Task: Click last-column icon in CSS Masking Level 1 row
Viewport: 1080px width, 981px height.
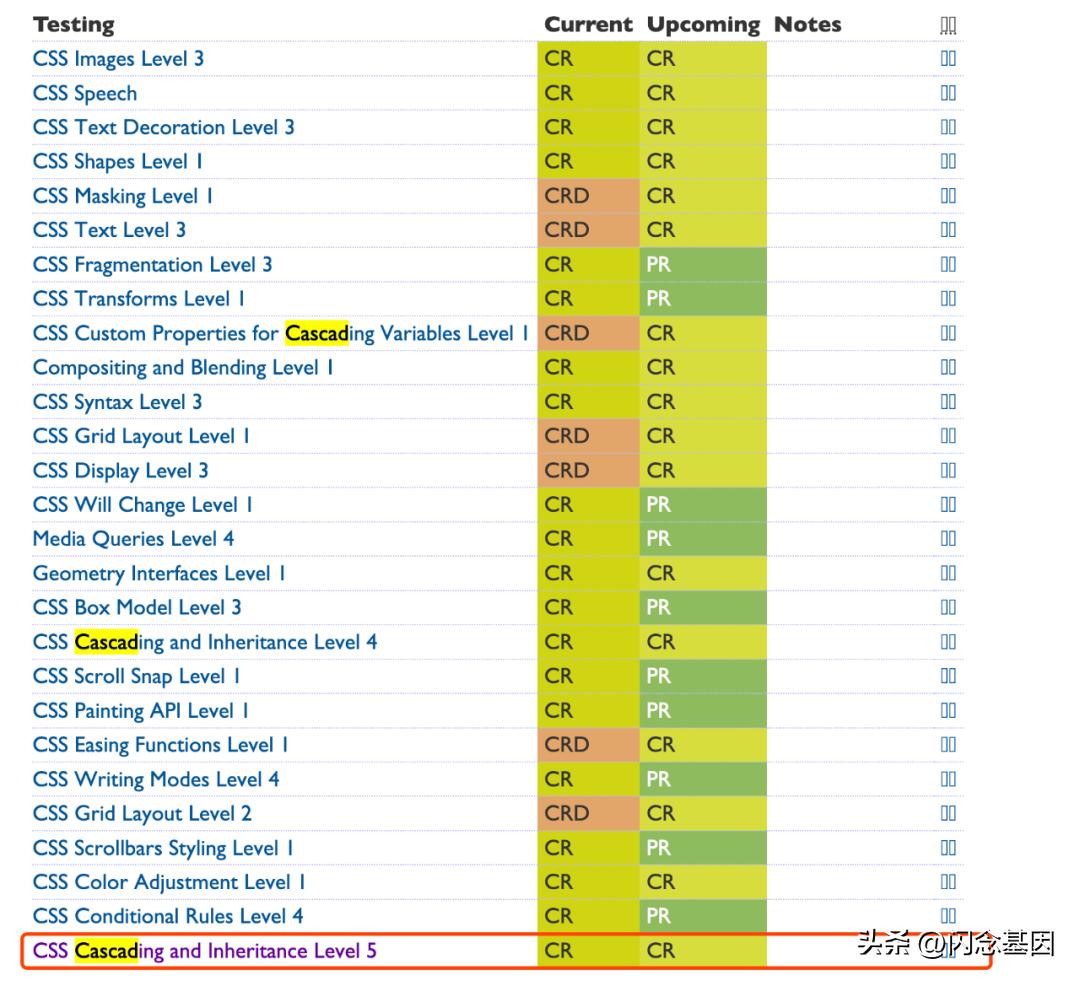Action: [948, 196]
